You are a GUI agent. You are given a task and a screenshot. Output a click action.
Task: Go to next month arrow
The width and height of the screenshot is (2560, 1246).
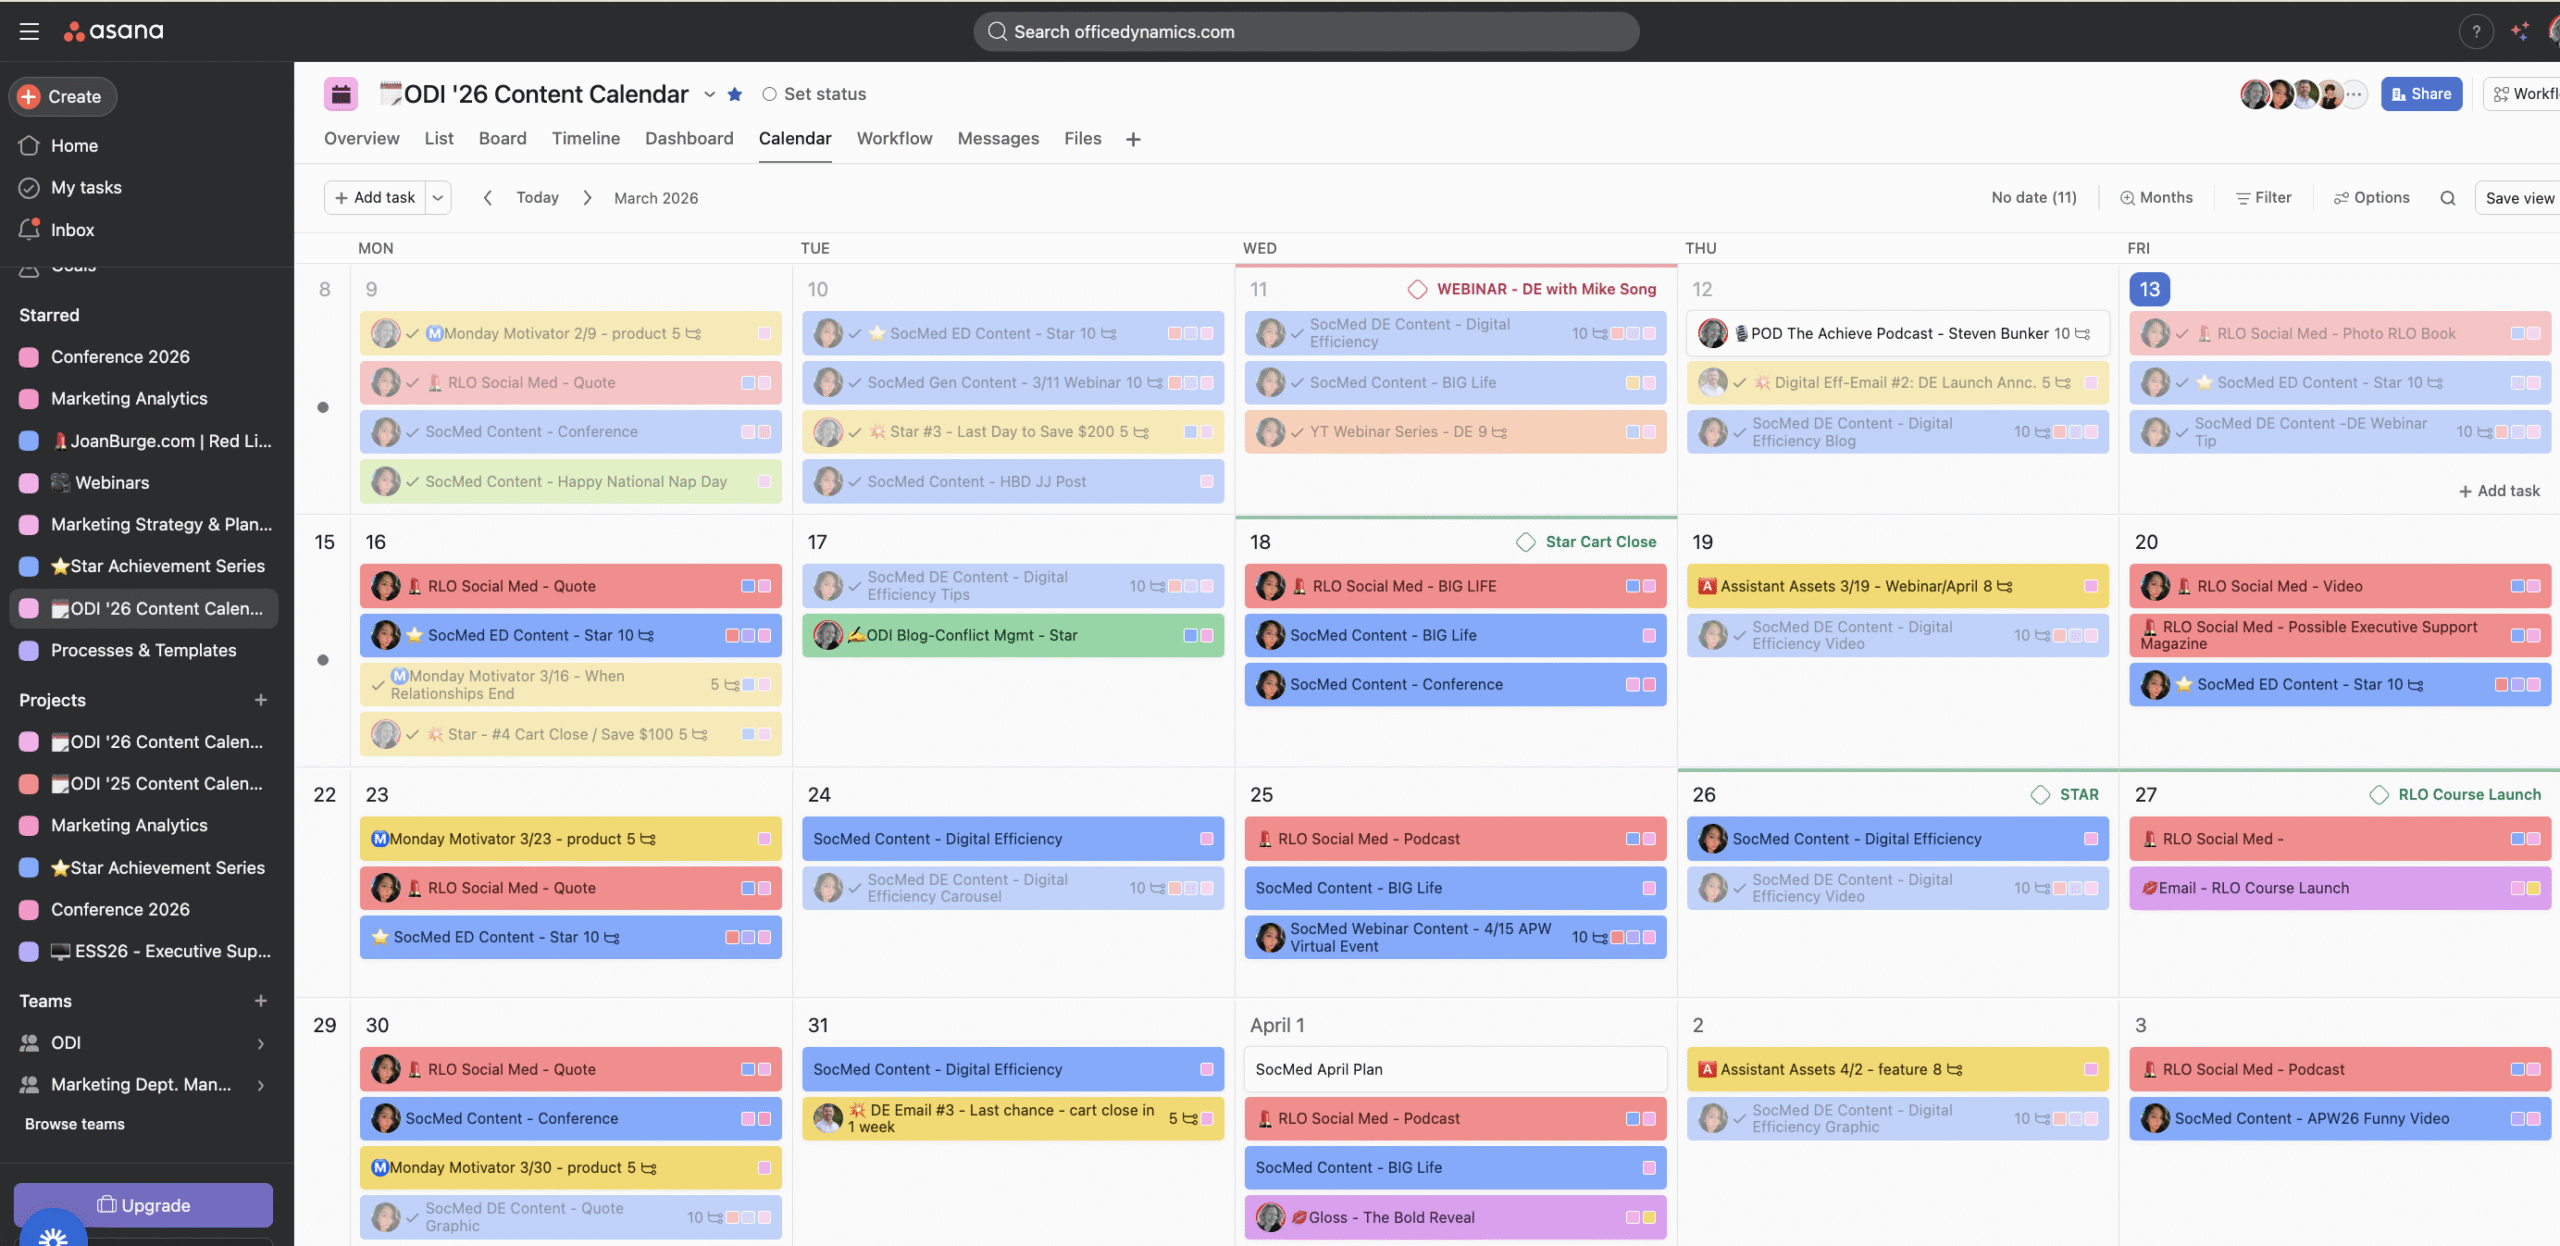588,198
